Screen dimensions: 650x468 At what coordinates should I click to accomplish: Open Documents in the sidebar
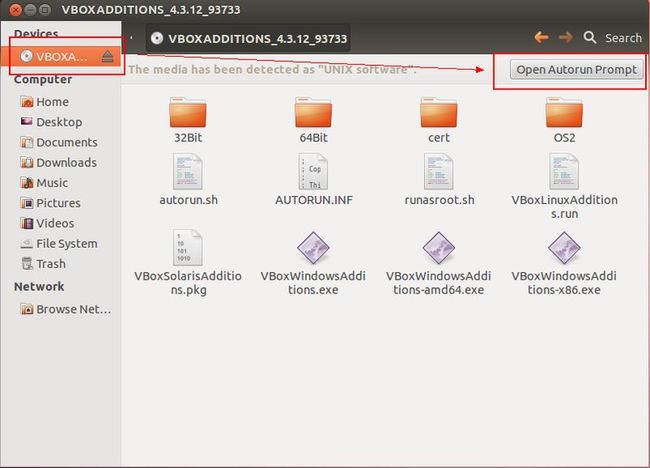61,142
